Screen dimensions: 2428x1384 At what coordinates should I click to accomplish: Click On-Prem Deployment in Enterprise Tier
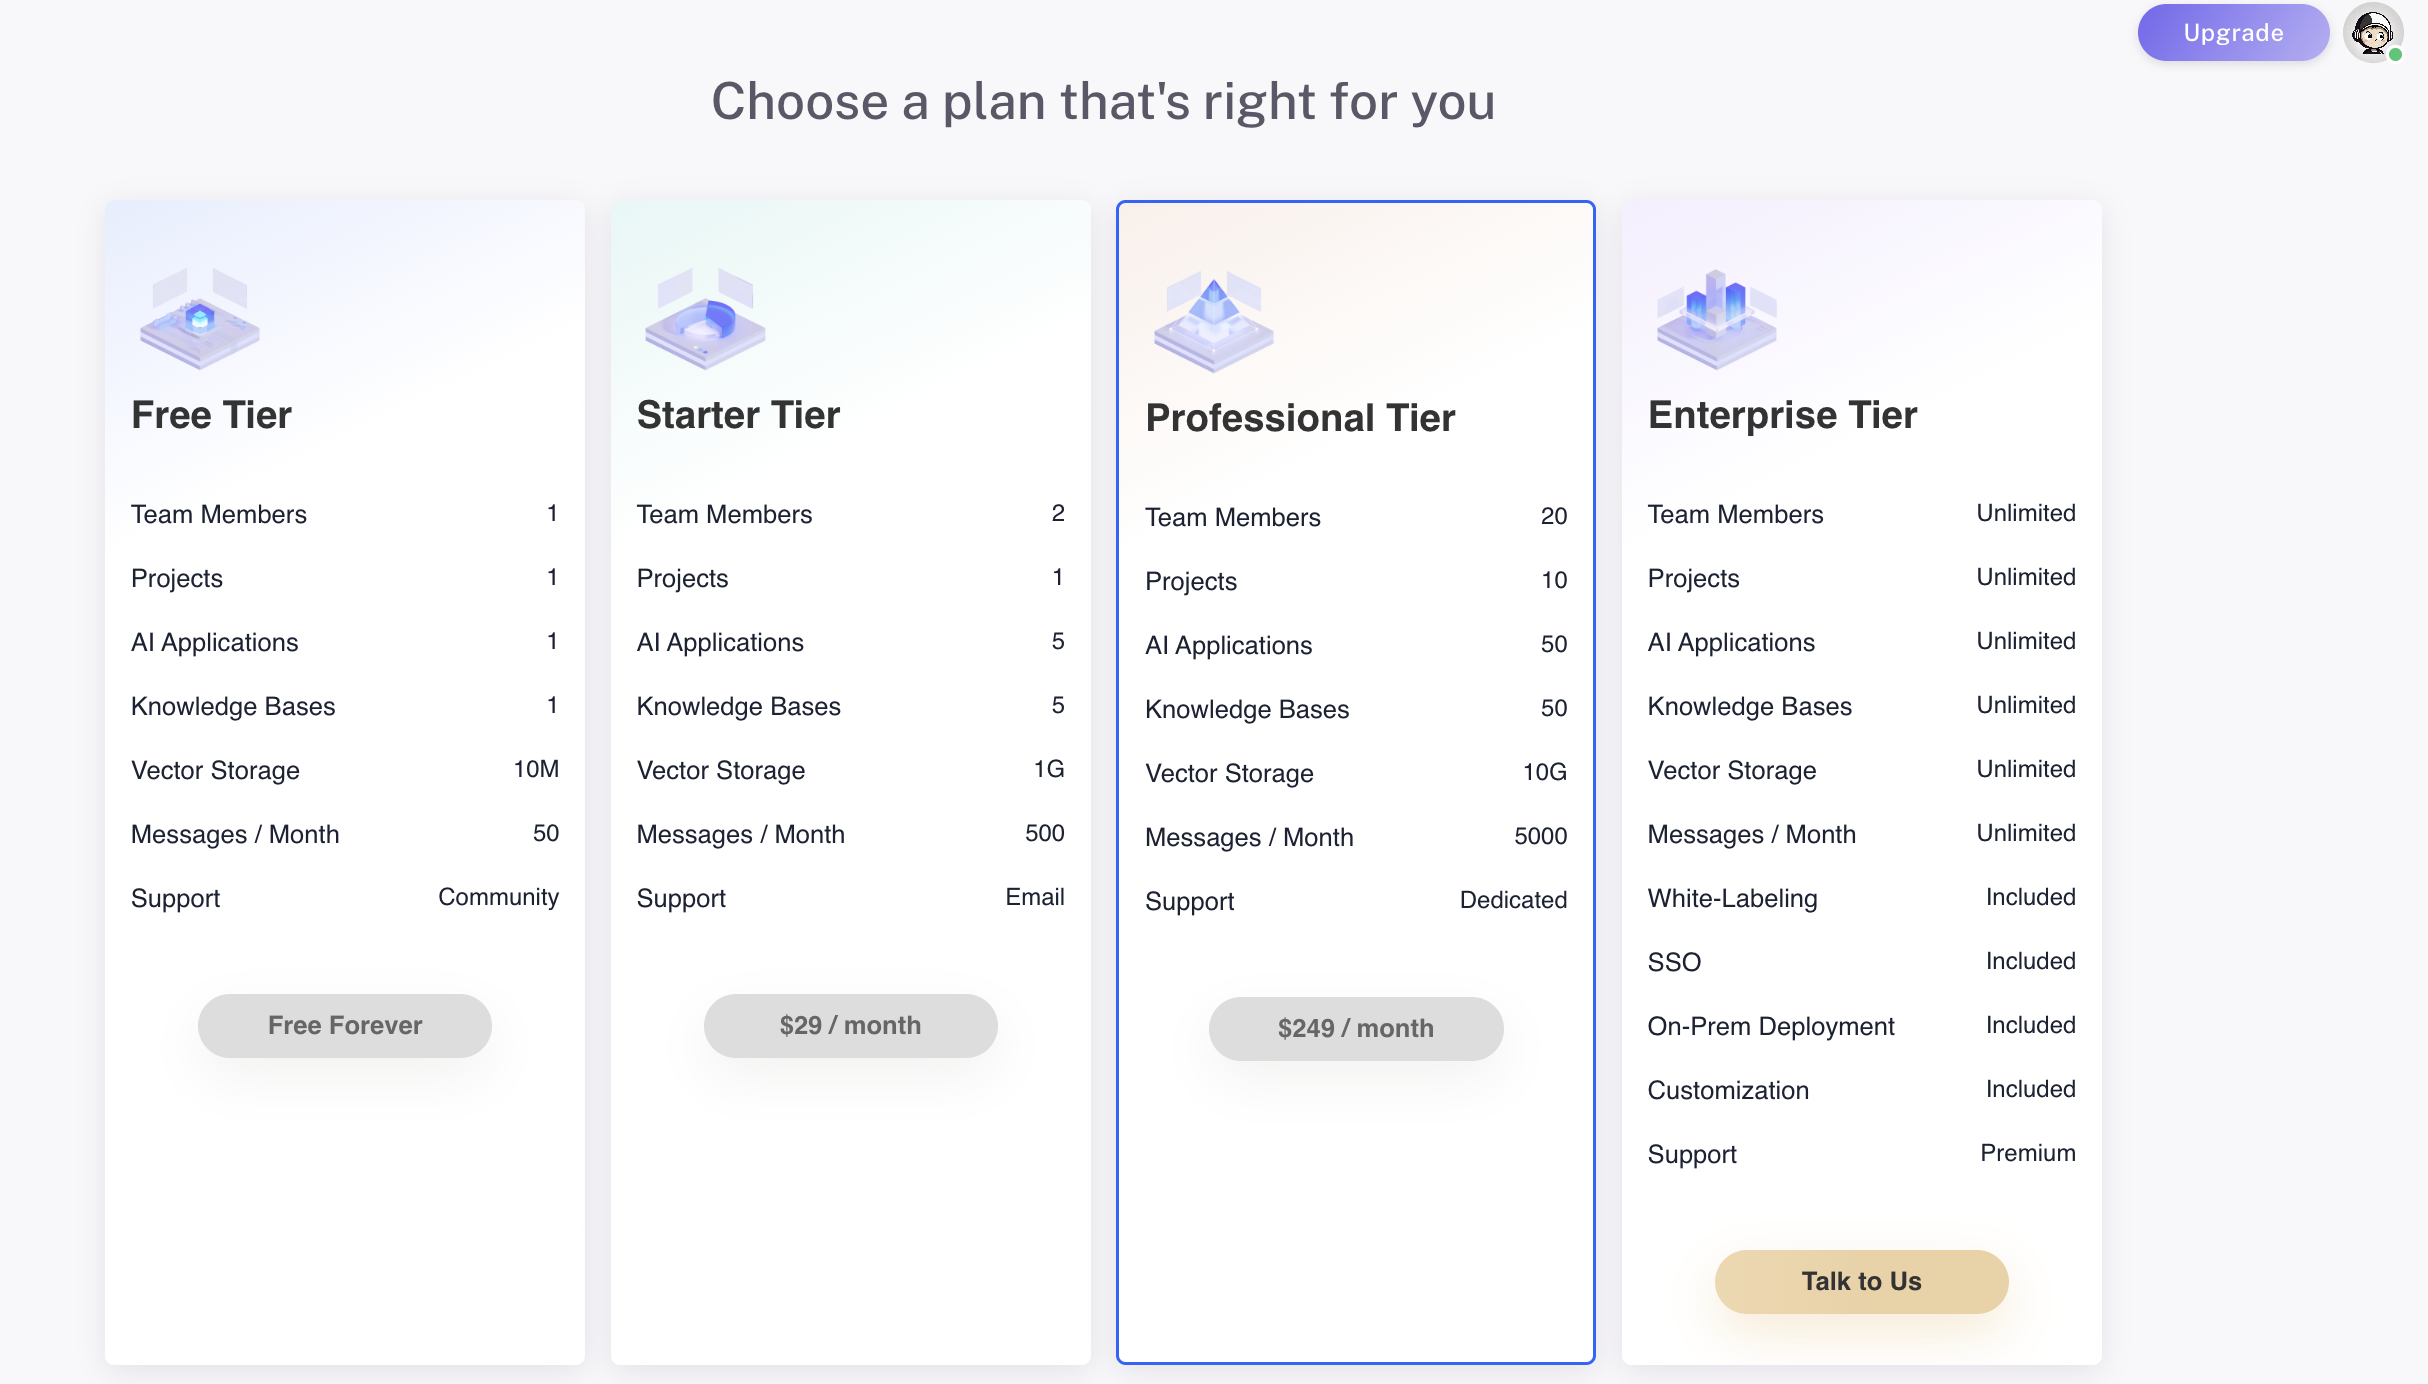pyautogui.click(x=1771, y=1027)
